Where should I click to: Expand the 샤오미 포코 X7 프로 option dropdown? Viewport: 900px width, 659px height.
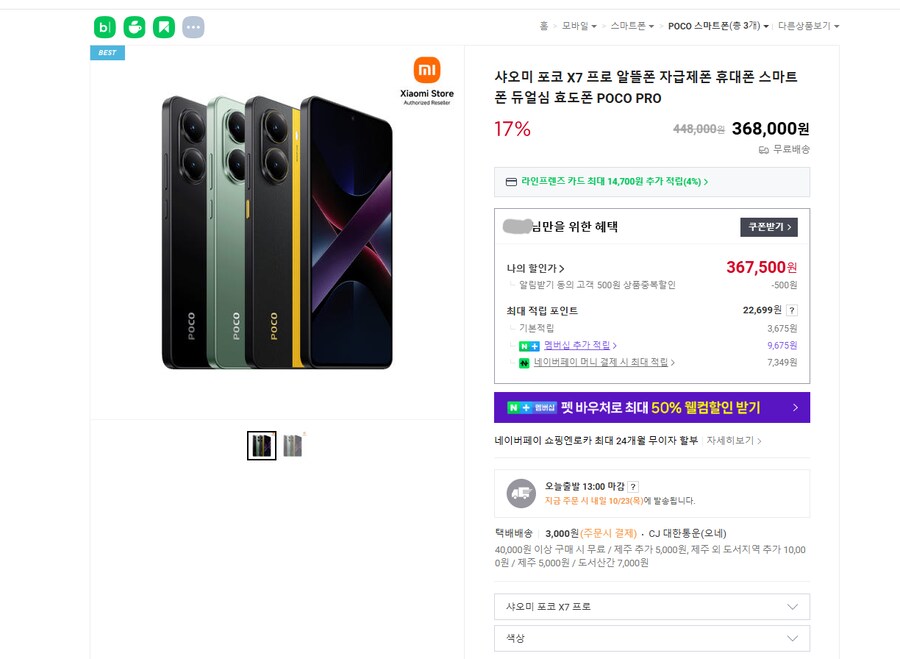651,606
